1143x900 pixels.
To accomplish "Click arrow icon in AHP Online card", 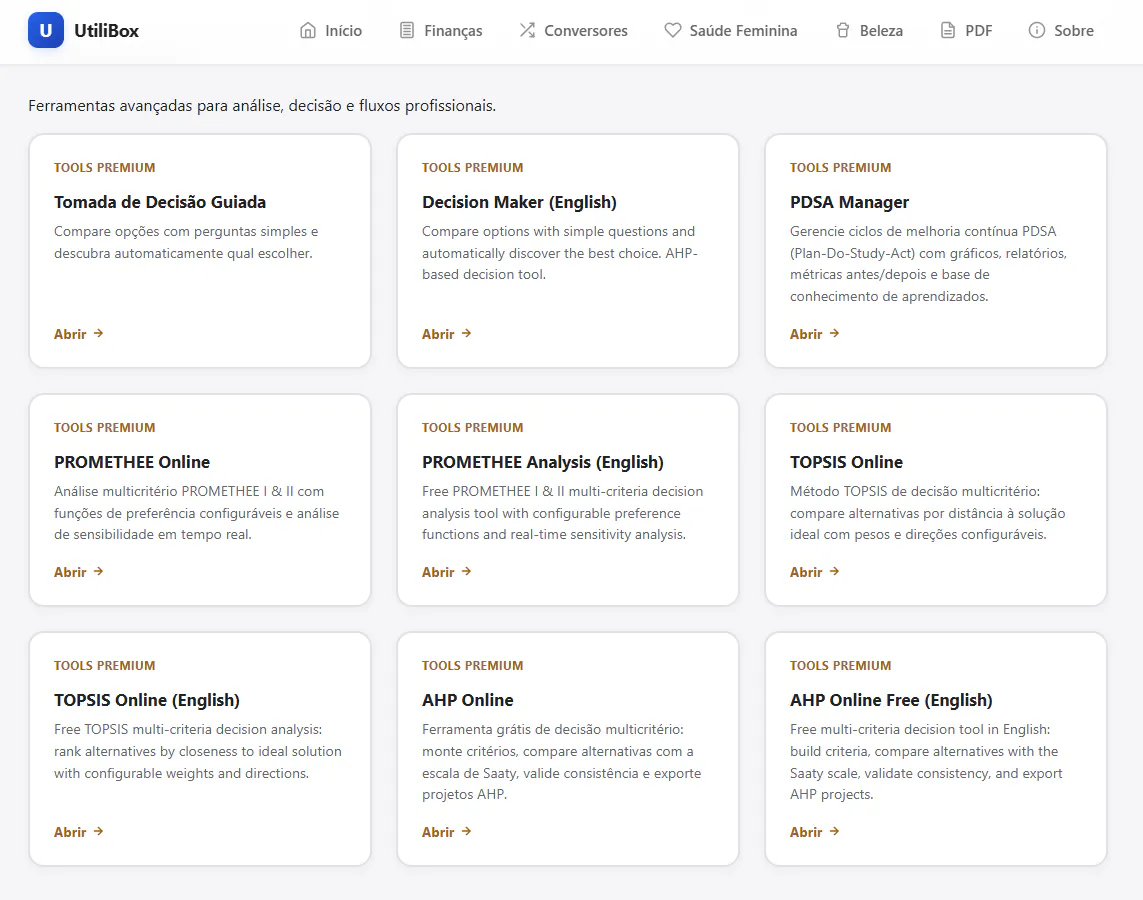I will (x=467, y=831).
